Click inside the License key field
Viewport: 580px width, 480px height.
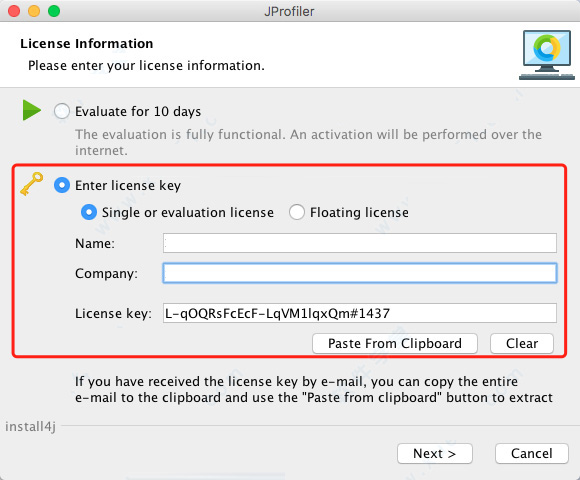click(x=360, y=313)
